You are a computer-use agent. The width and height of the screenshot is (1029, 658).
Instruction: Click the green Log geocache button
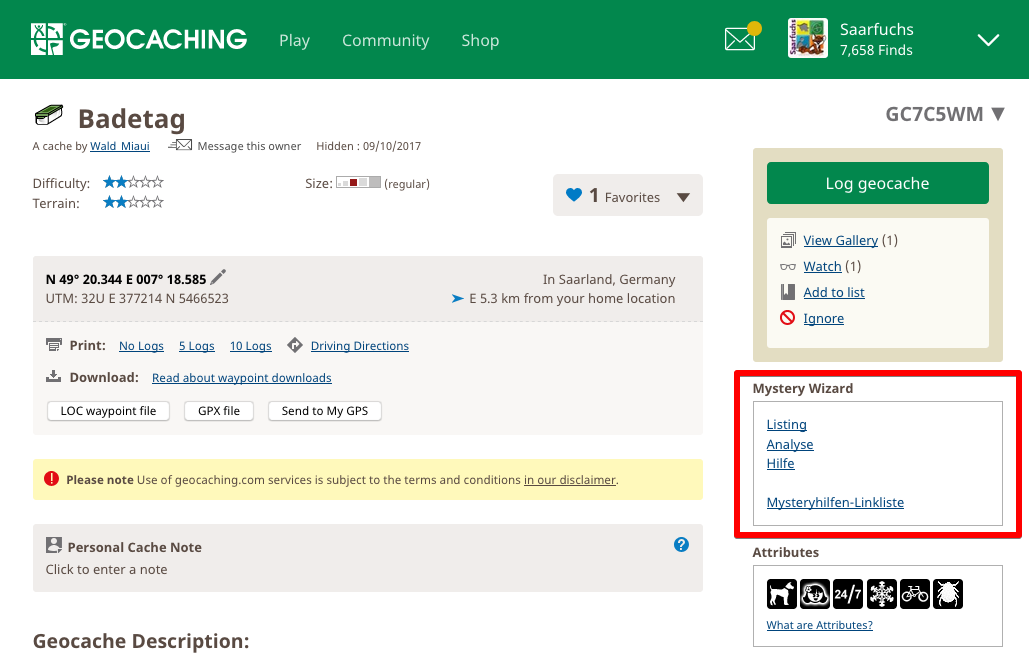(877, 183)
